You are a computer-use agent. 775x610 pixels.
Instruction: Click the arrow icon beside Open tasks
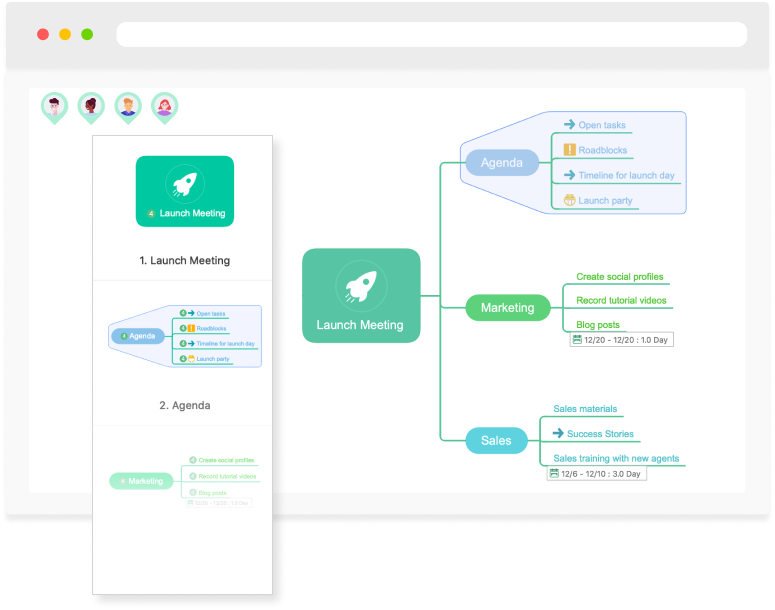tap(569, 125)
